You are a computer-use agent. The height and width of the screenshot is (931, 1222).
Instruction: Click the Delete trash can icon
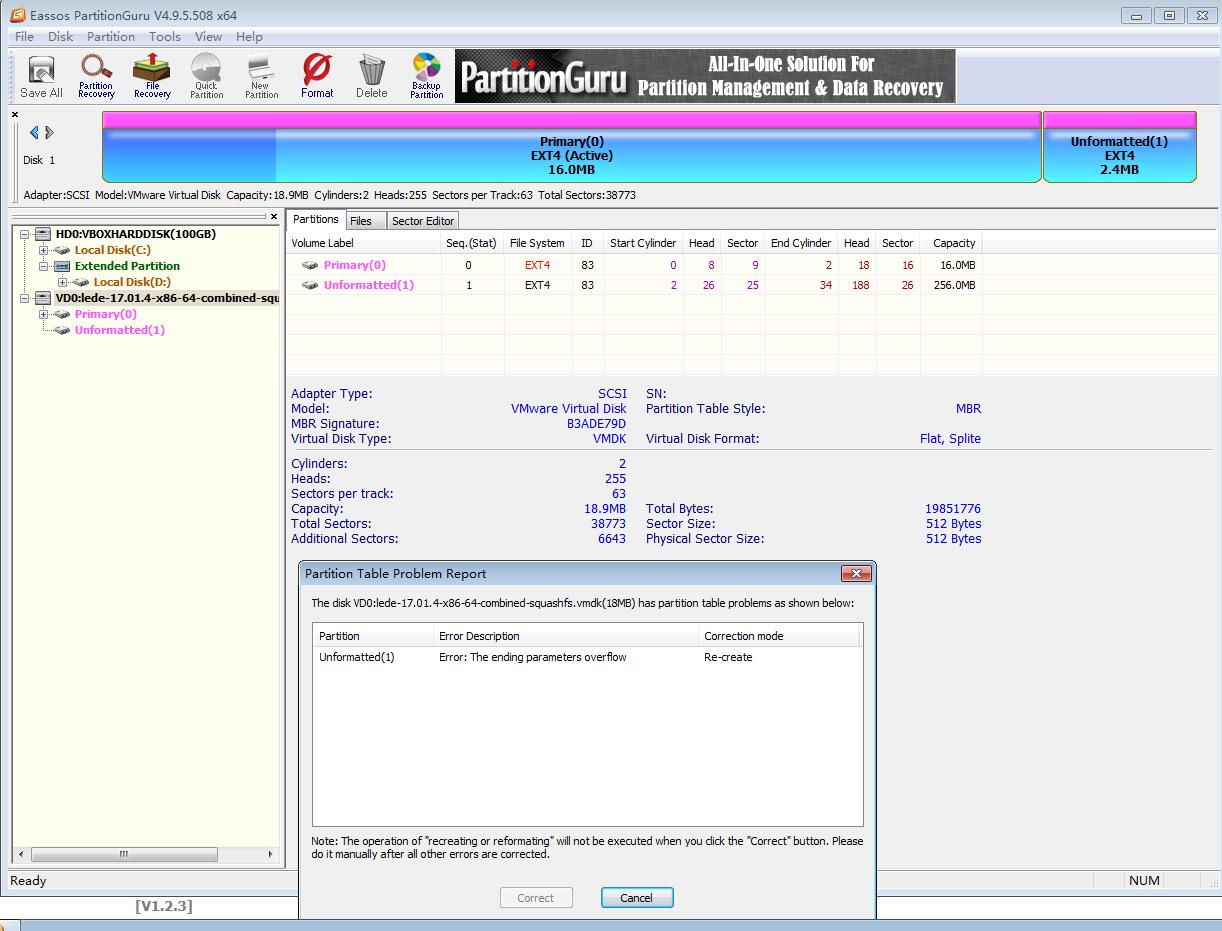(371, 77)
